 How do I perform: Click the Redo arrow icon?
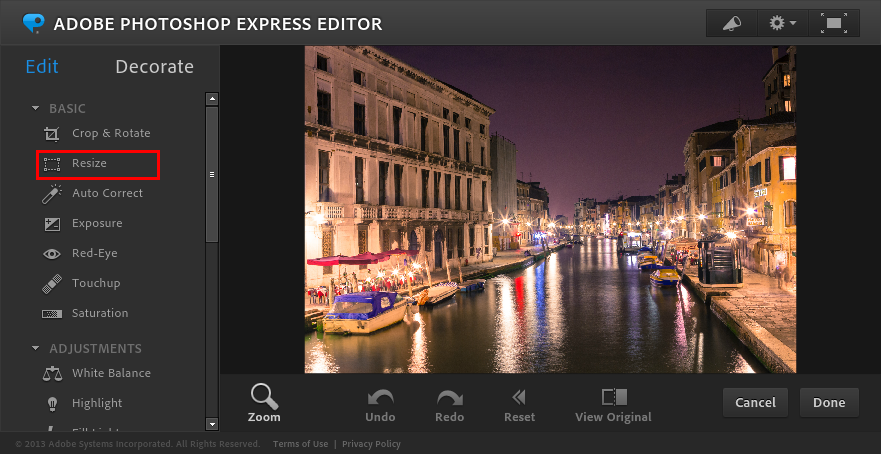click(x=449, y=397)
